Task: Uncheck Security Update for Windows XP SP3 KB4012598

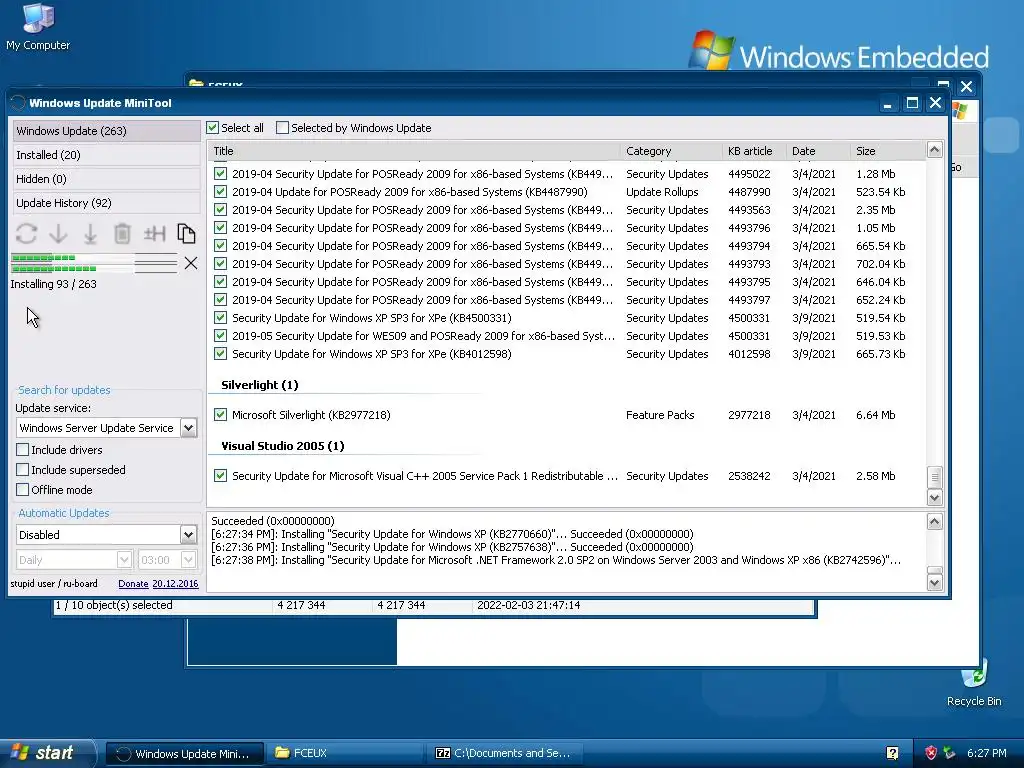Action: pos(220,353)
